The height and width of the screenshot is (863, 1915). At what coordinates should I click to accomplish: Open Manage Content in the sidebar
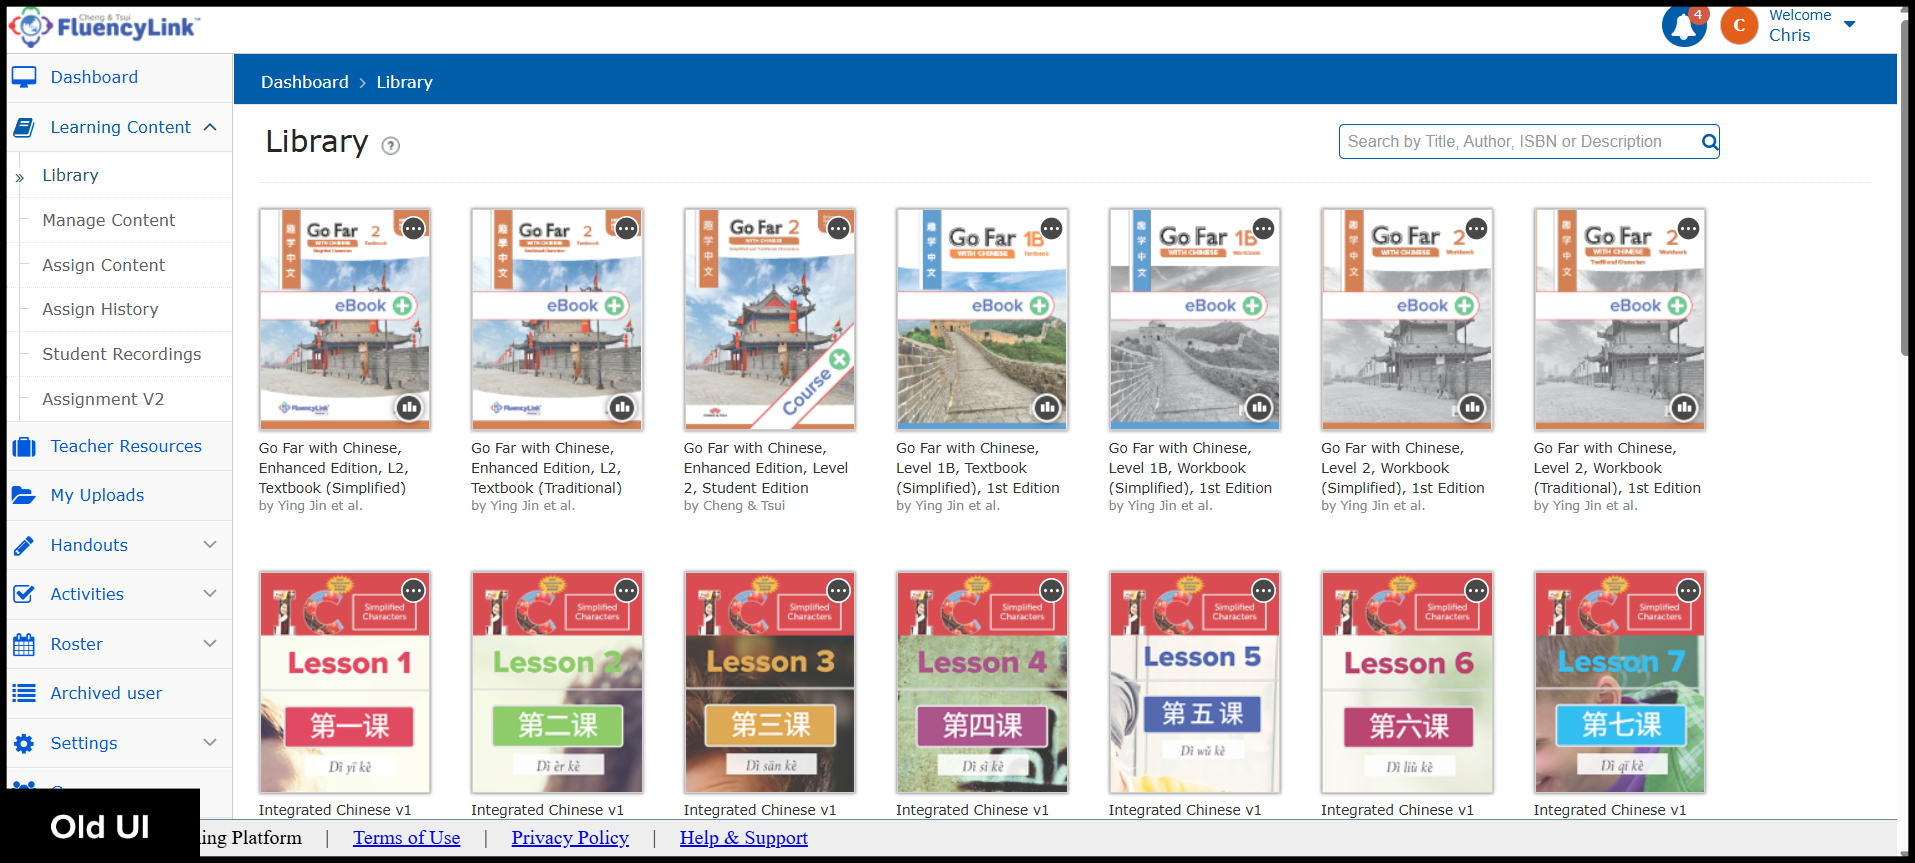(108, 220)
